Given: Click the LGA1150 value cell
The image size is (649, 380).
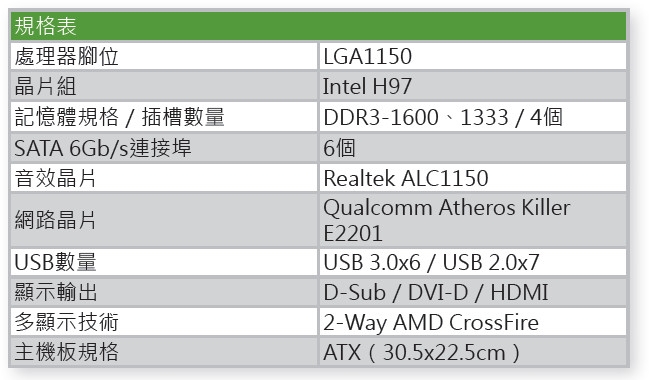Looking at the screenshot, I should pyautogui.click(x=472, y=56).
